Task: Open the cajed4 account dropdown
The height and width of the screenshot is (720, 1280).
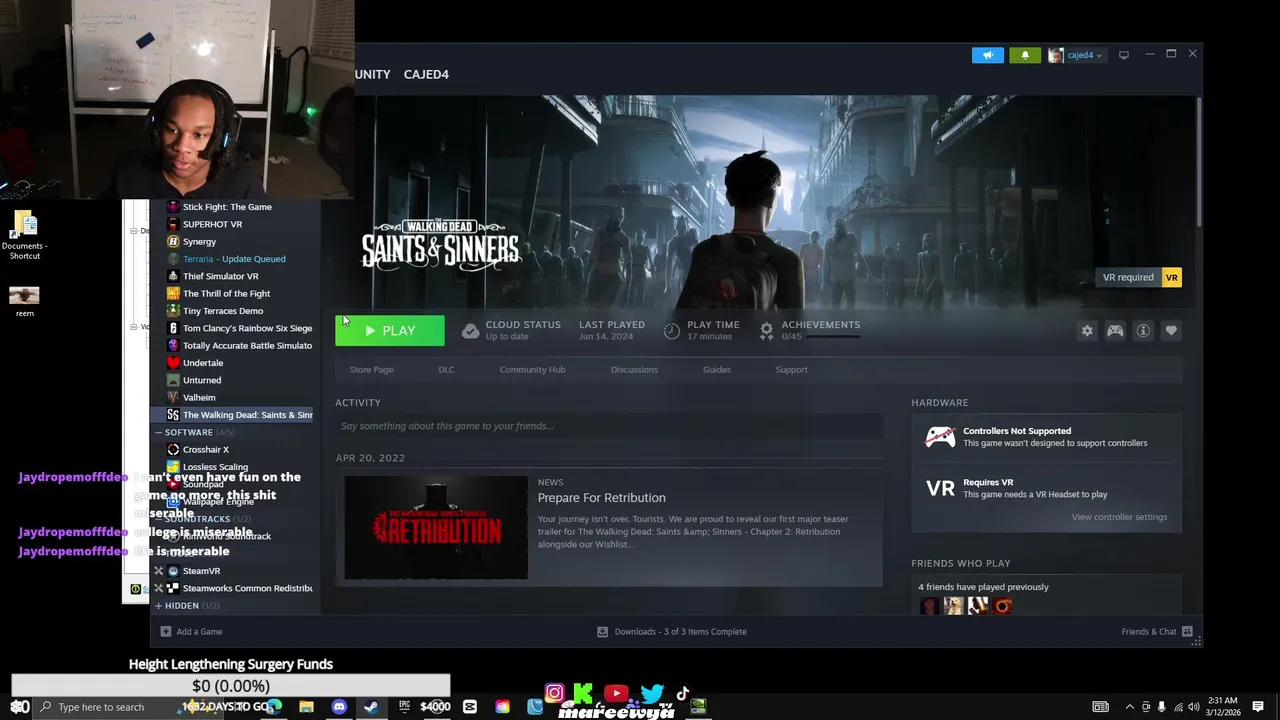Action: [x=1075, y=55]
